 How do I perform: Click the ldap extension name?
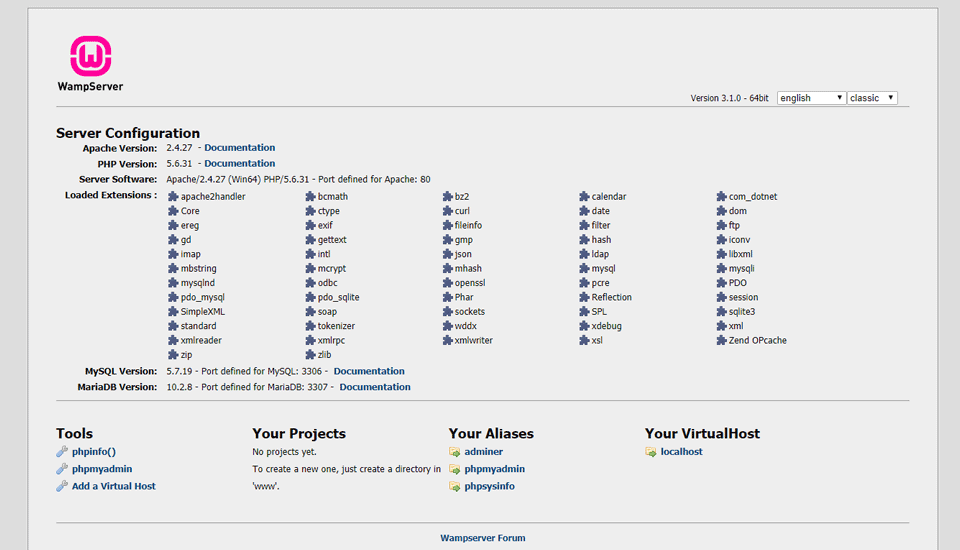600,254
